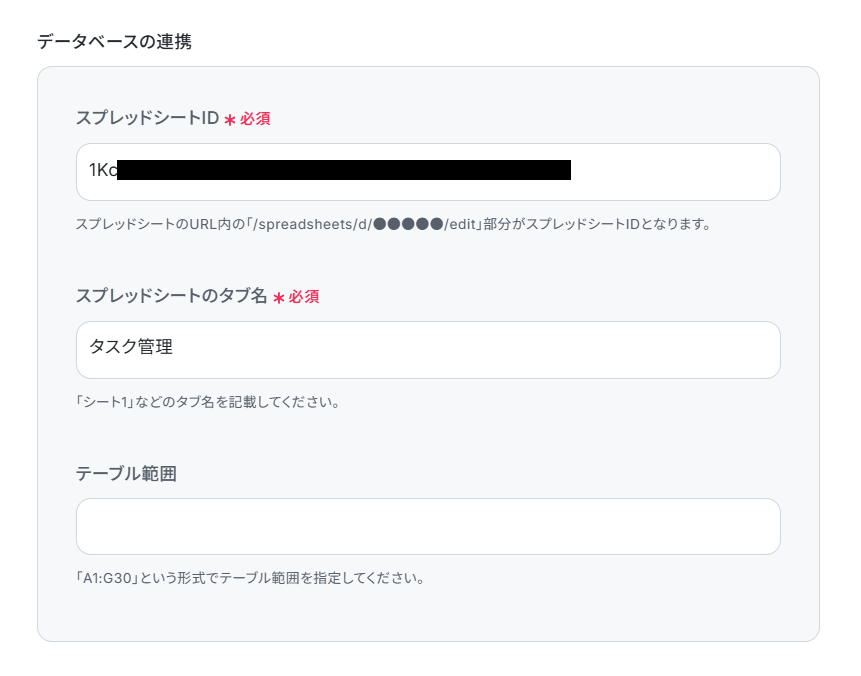Image resolution: width=861 pixels, height=676 pixels.
Task: Click red asterisk beside スプレッドシートのタブ名 label
Action: 279,298
